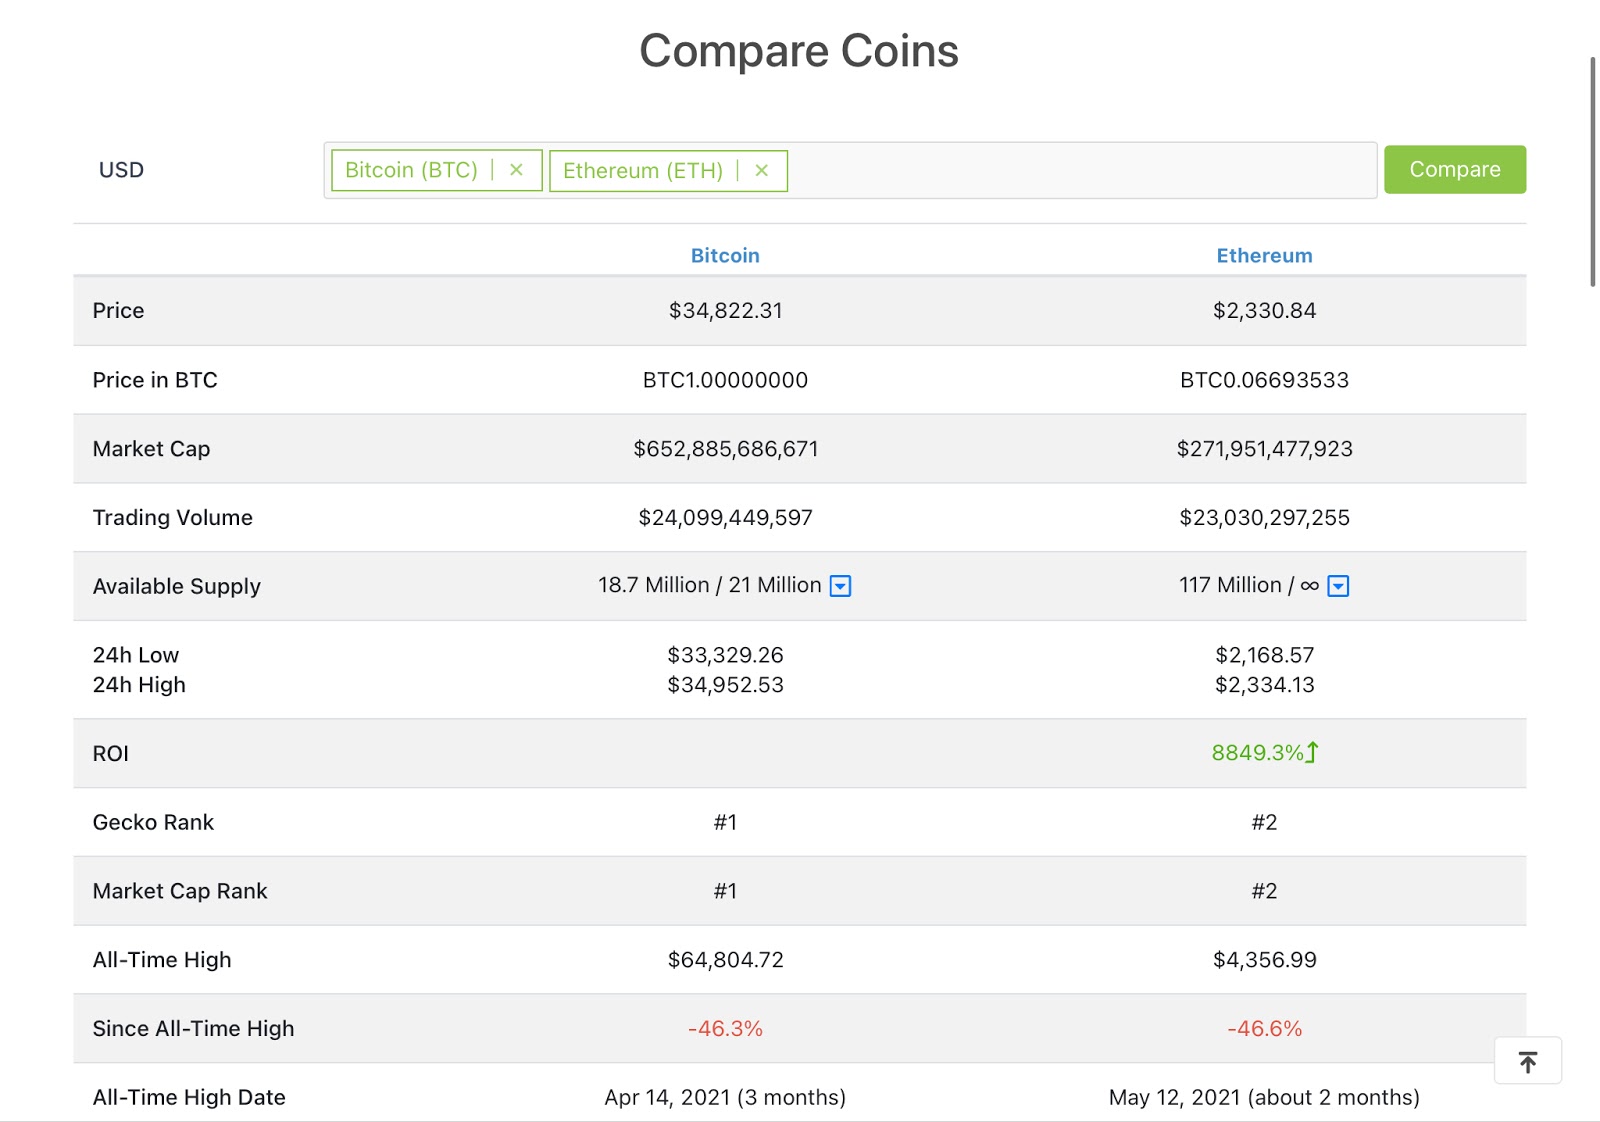The width and height of the screenshot is (1600, 1122).
Task: Click the Available Supply row label
Action: point(176,587)
